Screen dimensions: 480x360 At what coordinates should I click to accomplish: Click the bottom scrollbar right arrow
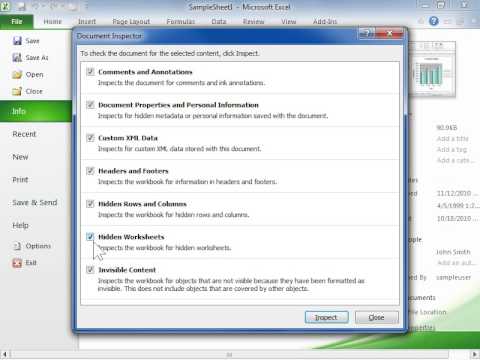coord(475,354)
